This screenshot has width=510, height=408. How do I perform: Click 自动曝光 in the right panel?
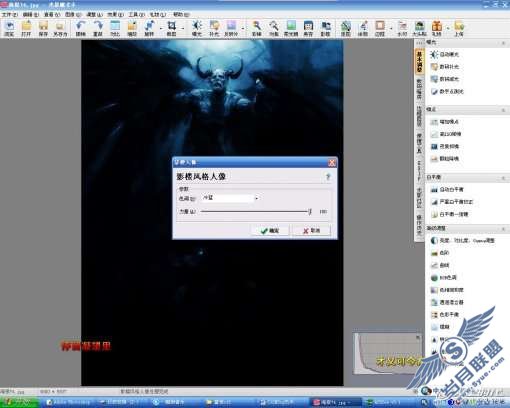pos(445,54)
